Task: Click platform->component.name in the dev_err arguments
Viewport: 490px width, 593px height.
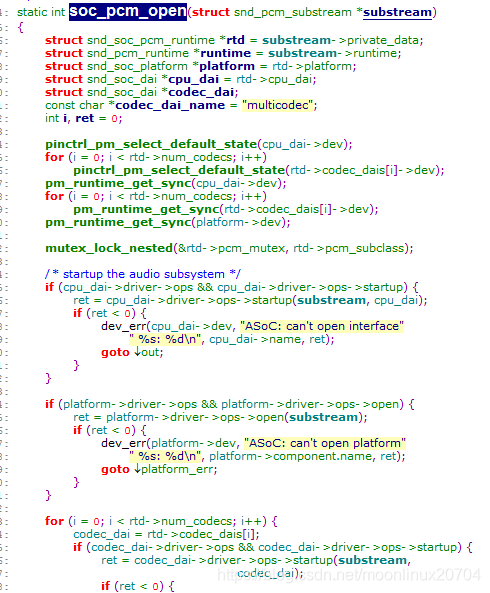Action: 290,456
